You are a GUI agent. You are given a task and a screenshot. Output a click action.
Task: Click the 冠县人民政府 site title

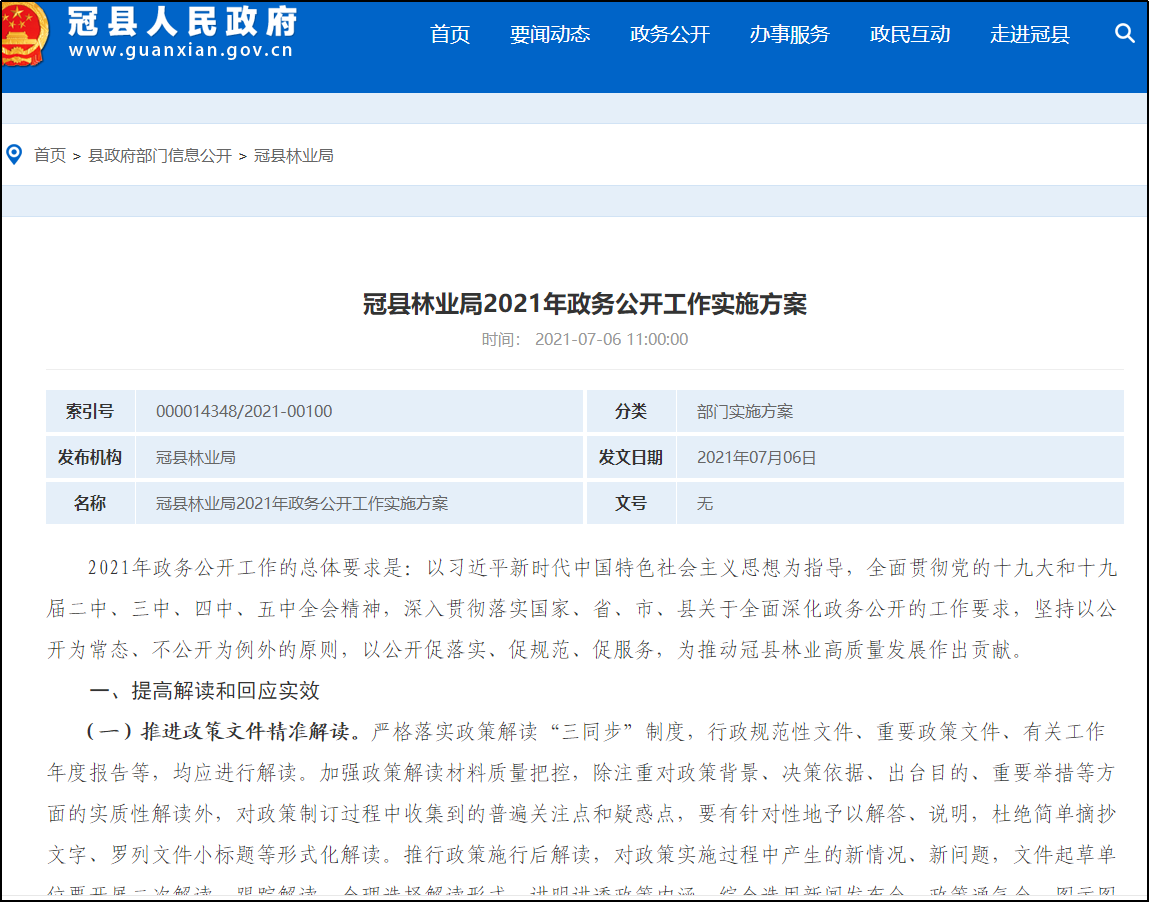point(183,21)
